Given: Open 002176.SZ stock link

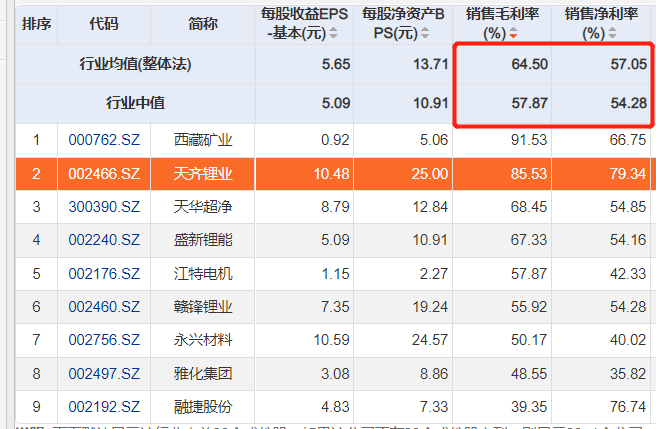Looking at the screenshot, I should pyautogui.click(x=104, y=273).
